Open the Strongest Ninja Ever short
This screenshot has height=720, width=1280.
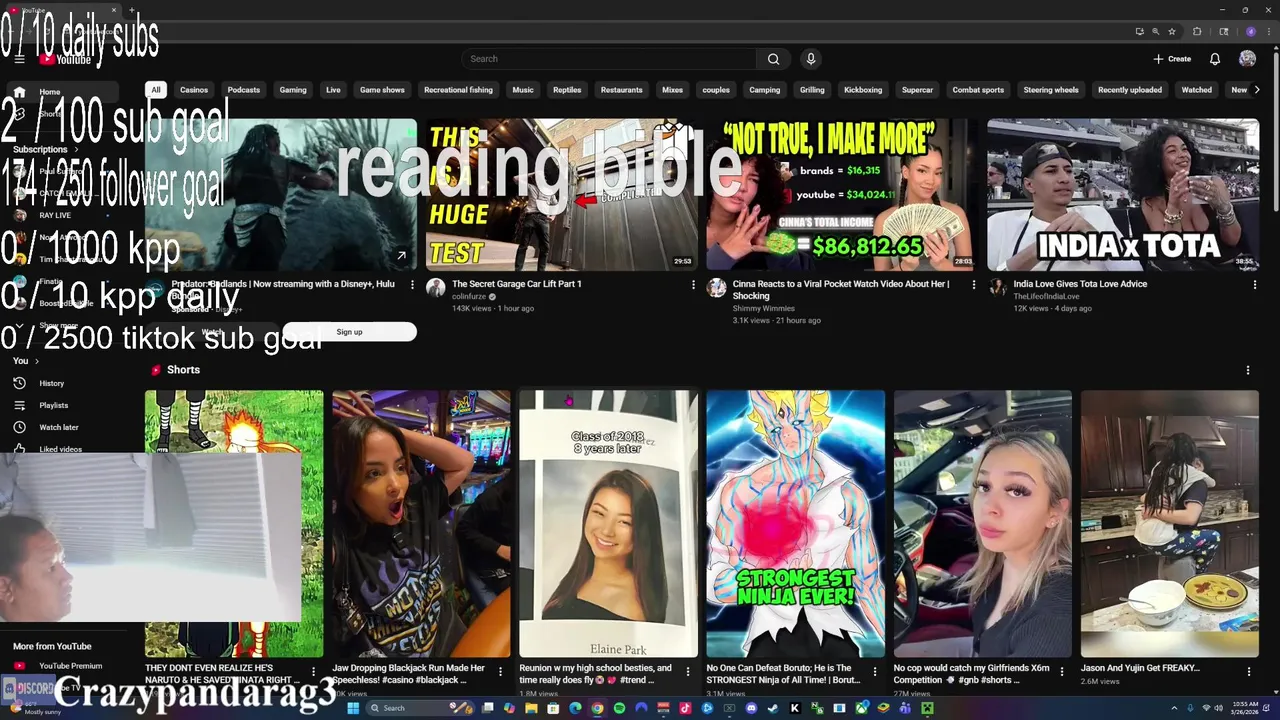tap(795, 523)
